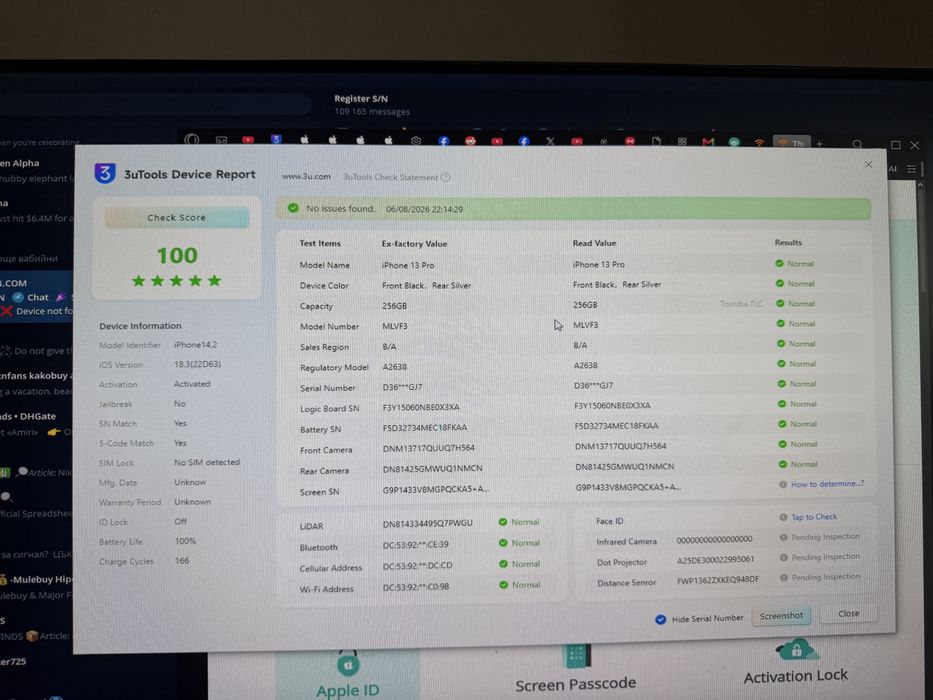Open a new browser tab with the plus button
The image size is (933, 700).
(x=819, y=143)
